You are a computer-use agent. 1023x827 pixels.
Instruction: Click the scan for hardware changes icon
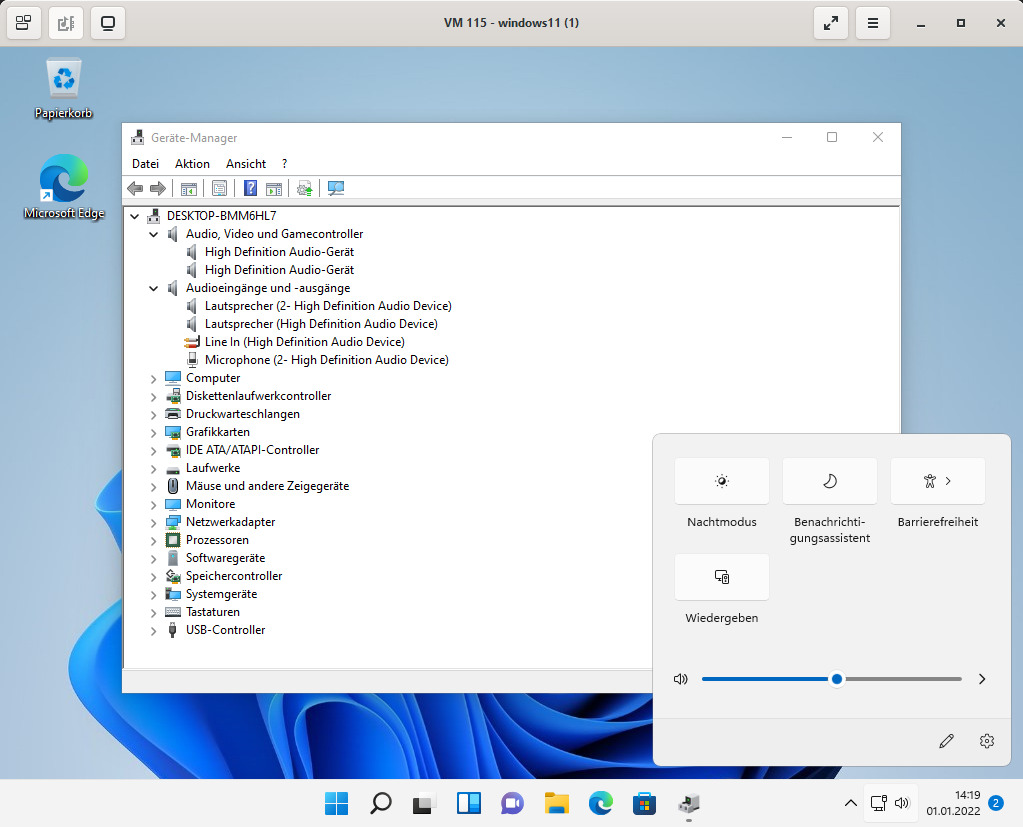tap(335, 189)
